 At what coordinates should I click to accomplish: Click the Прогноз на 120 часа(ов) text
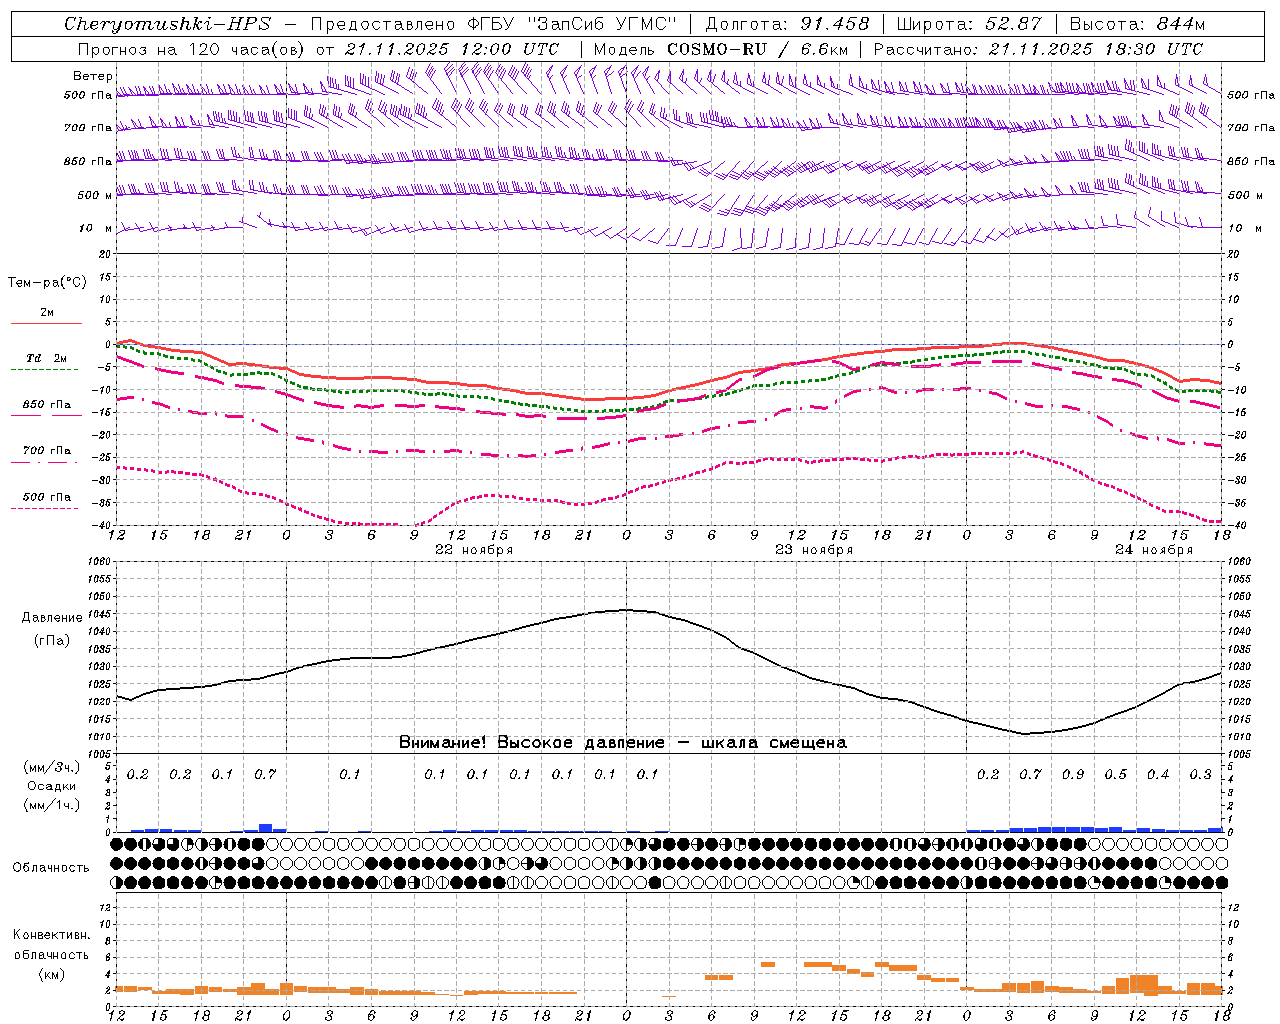[x=192, y=49]
